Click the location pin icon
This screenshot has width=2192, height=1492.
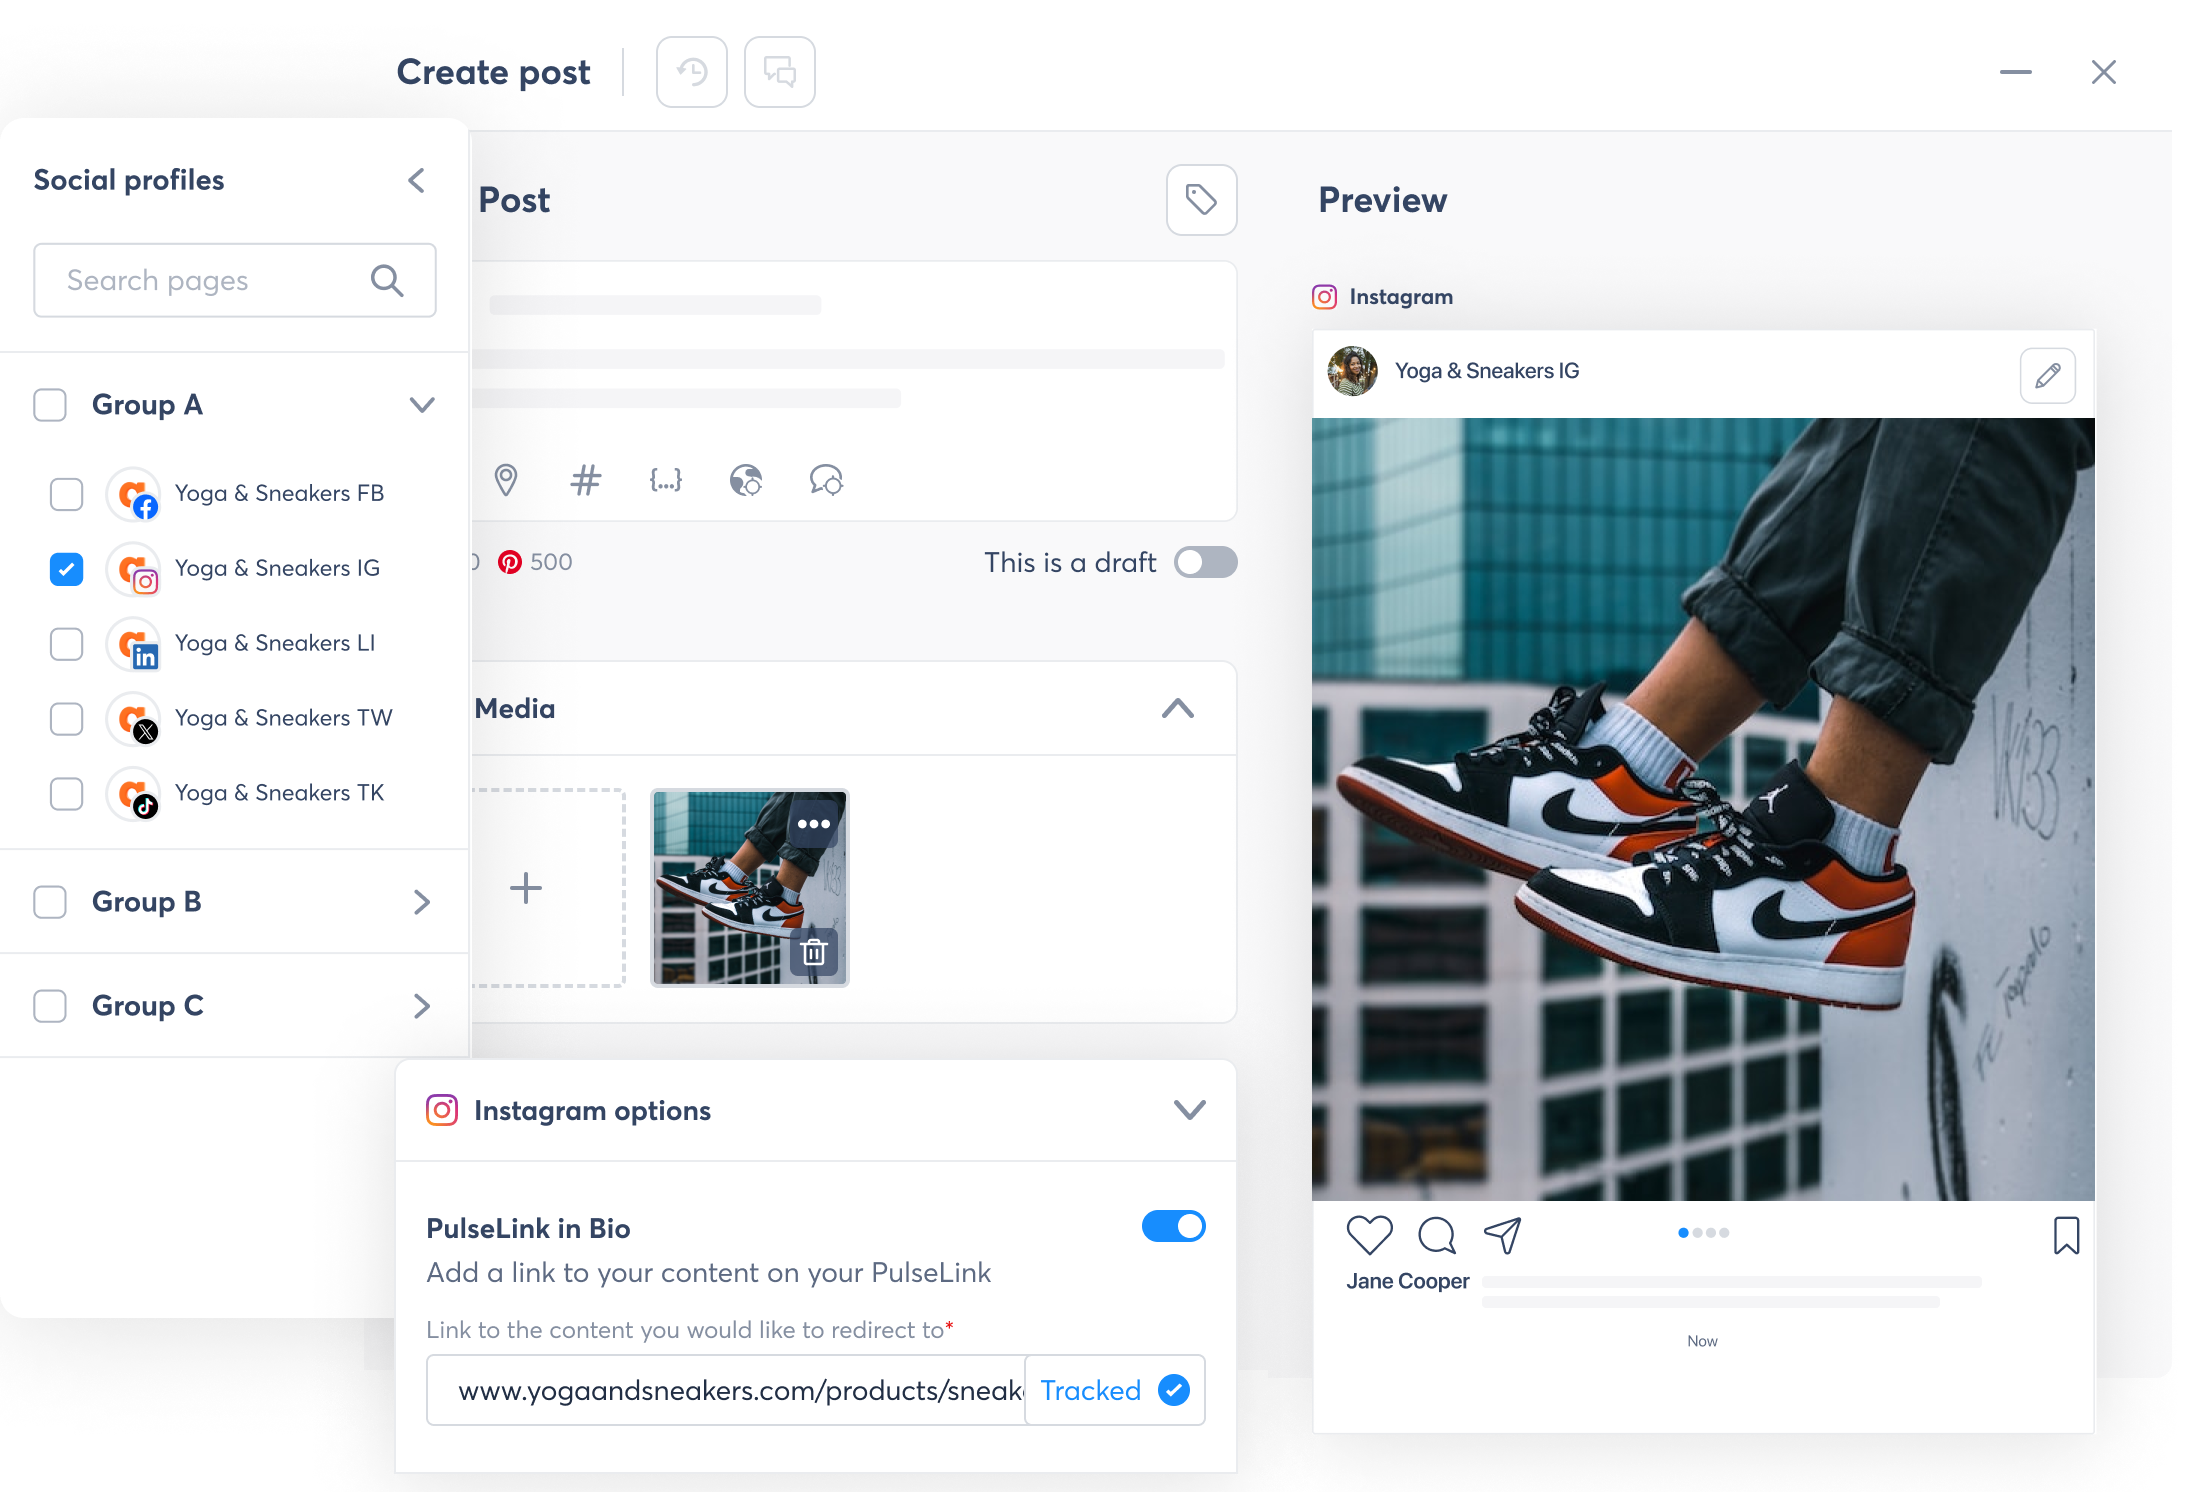pyautogui.click(x=506, y=481)
